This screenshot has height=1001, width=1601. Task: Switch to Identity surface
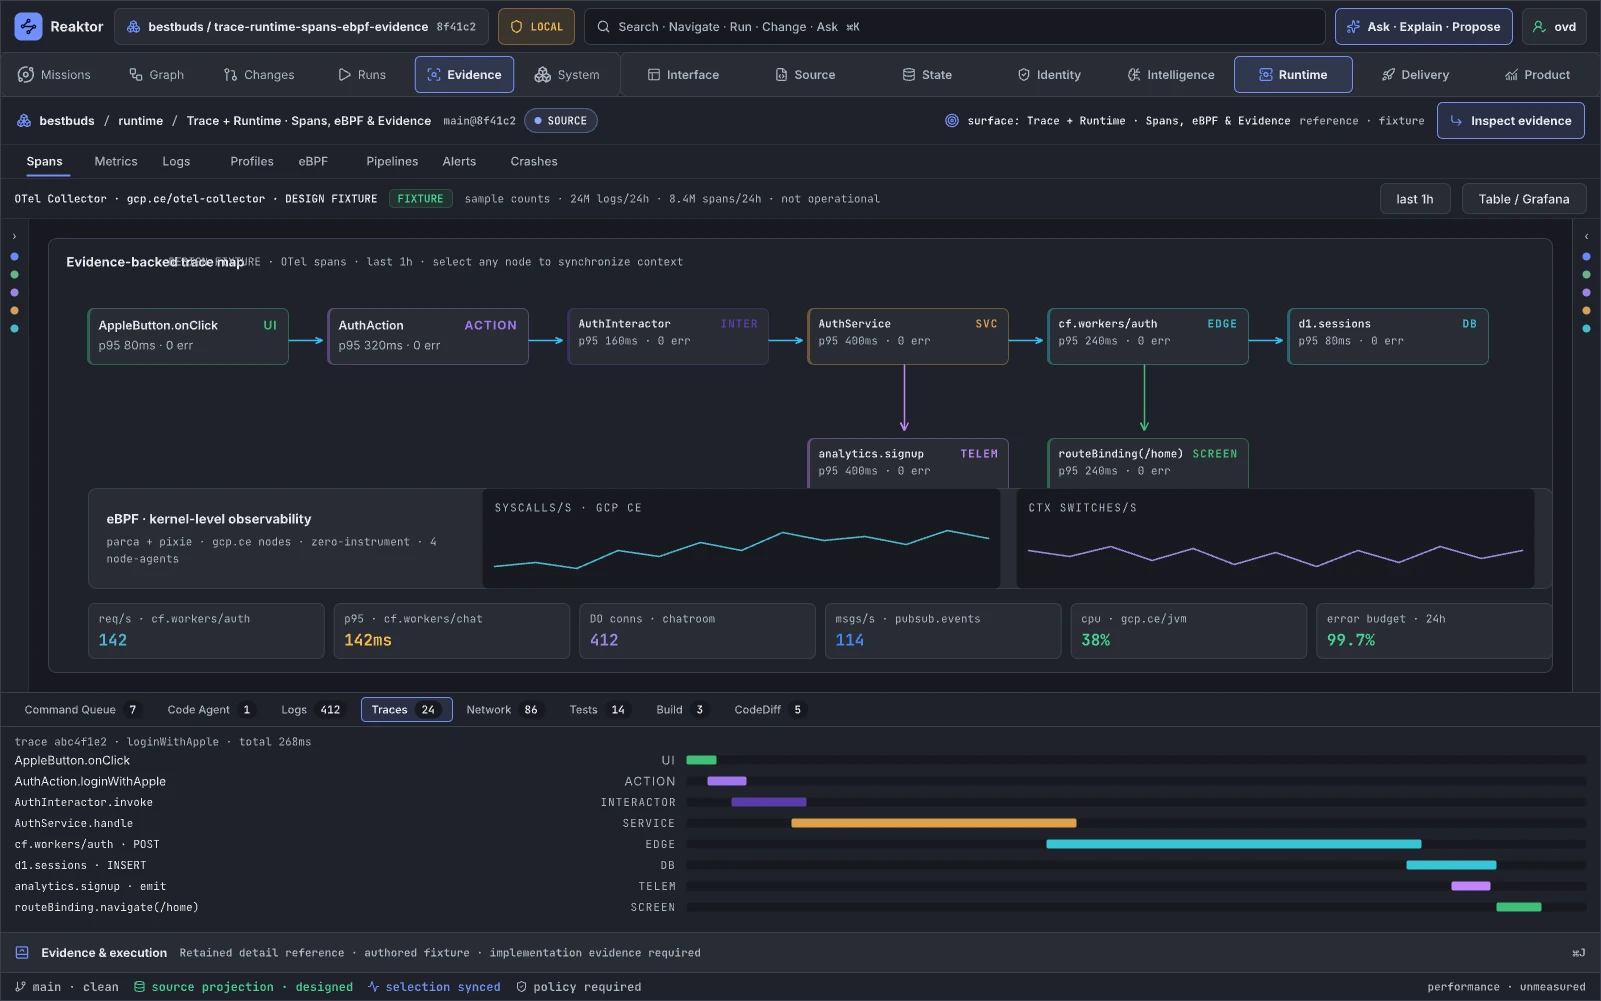click(1049, 75)
